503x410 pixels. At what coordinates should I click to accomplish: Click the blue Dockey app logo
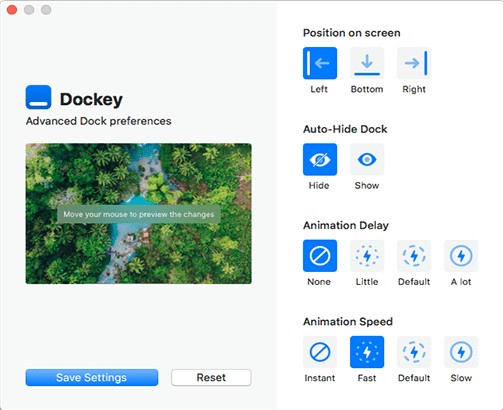pyautogui.click(x=38, y=97)
